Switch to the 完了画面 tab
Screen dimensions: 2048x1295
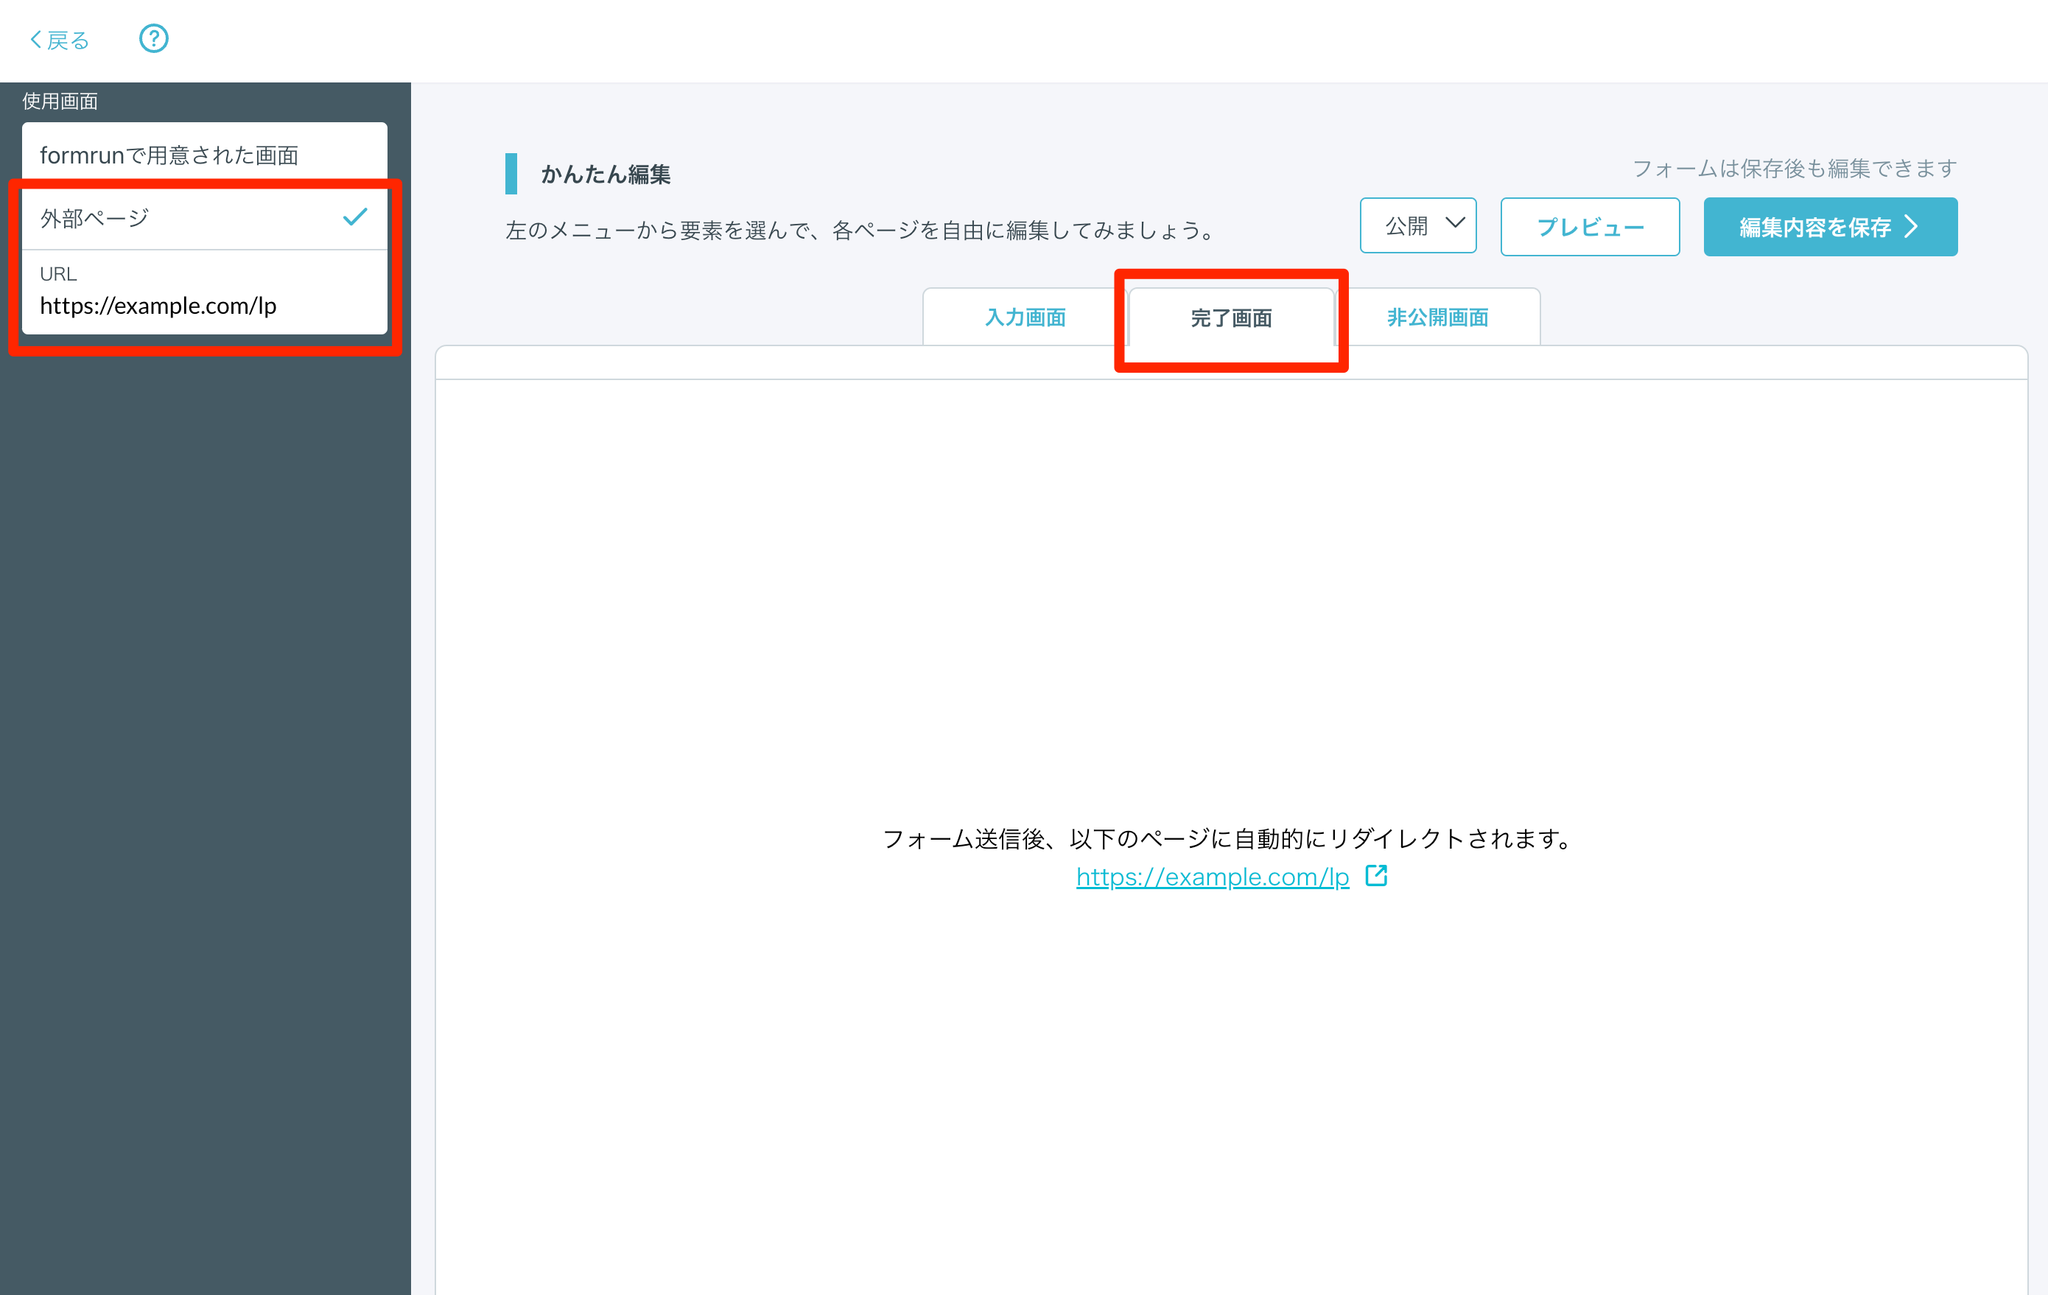click(1231, 318)
